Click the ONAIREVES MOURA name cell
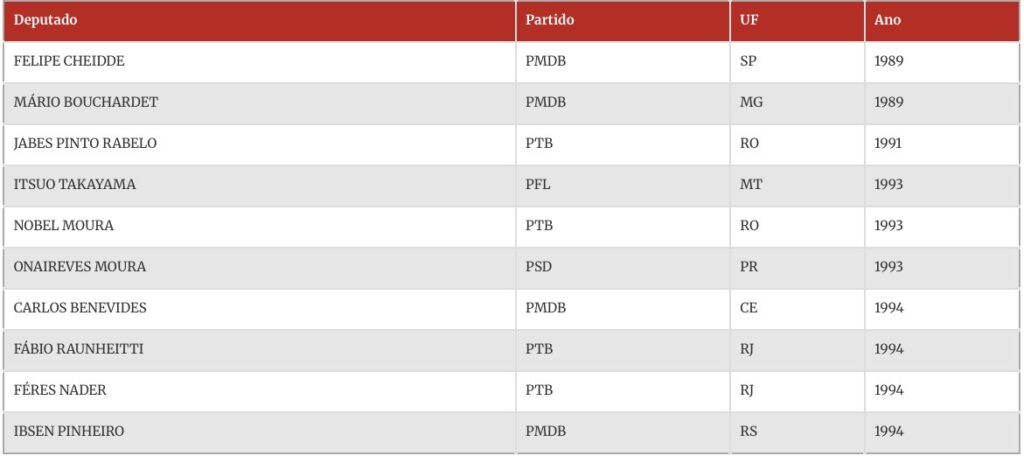Image resolution: width=1024 pixels, height=456 pixels. (80, 266)
